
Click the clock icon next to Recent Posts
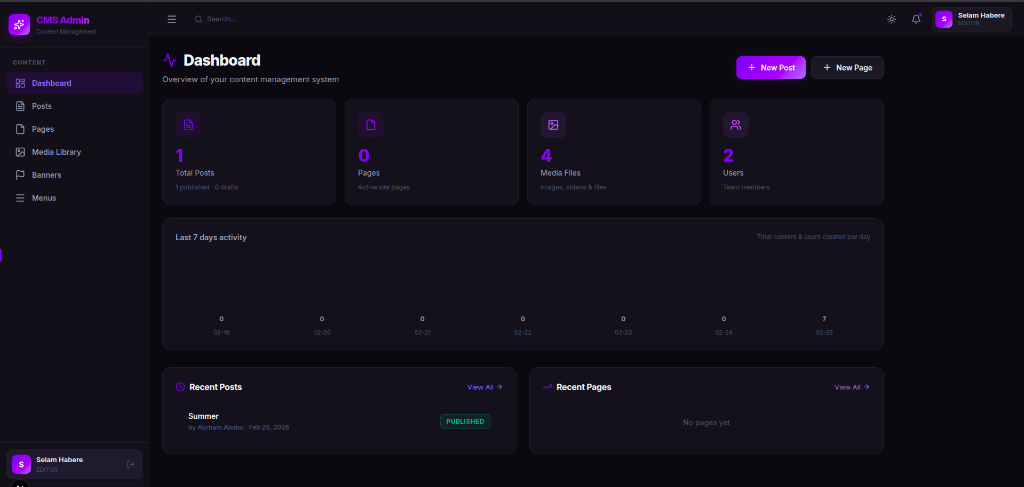(180, 387)
